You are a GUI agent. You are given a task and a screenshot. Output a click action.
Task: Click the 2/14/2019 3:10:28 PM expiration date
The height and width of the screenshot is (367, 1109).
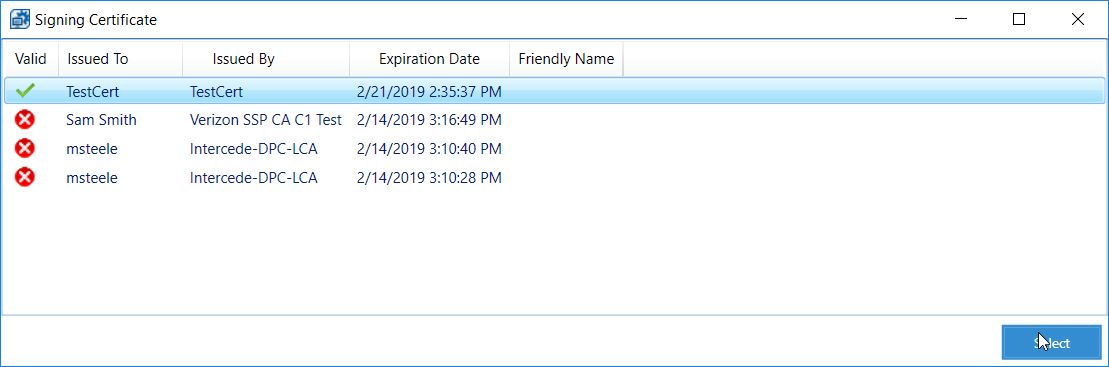[429, 178]
